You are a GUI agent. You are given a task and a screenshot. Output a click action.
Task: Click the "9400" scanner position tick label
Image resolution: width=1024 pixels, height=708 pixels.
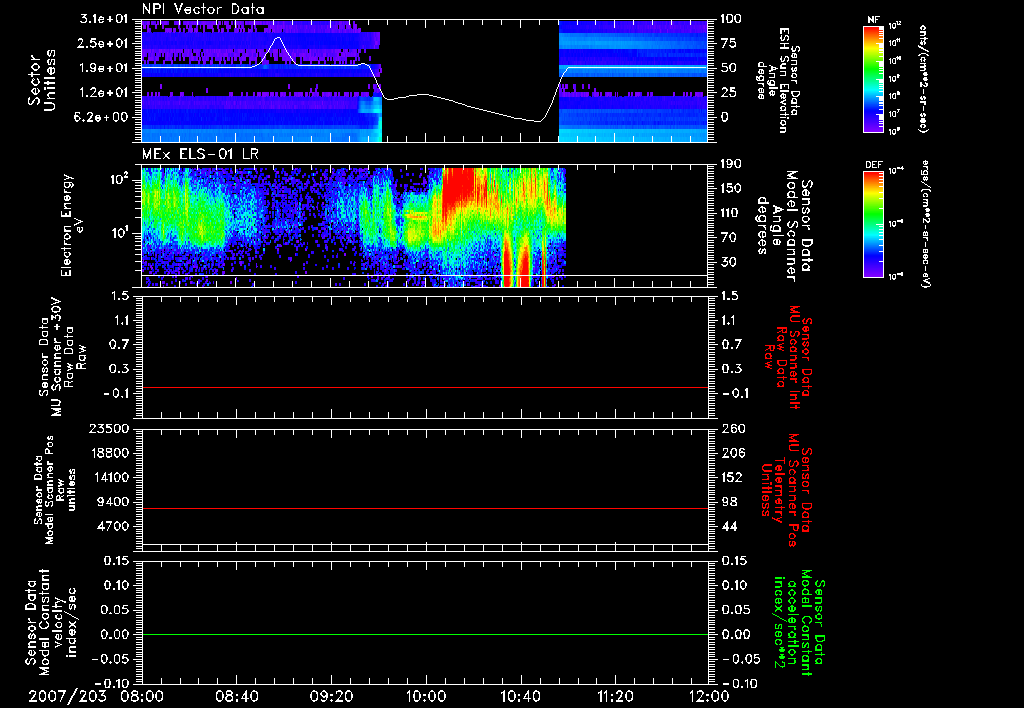pyautogui.click(x=112, y=502)
